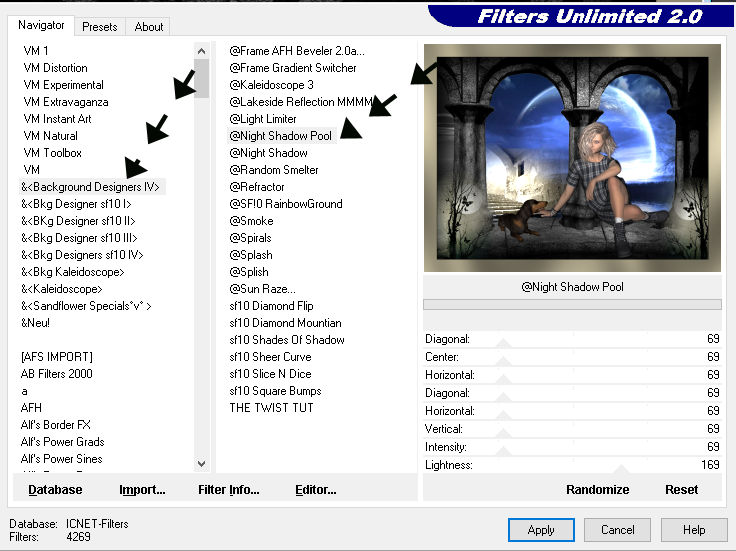Image resolution: width=736 pixels, height=551 pixels.
Task: Choose the @Light Limiter filter
Action: (x=263, y=119)
